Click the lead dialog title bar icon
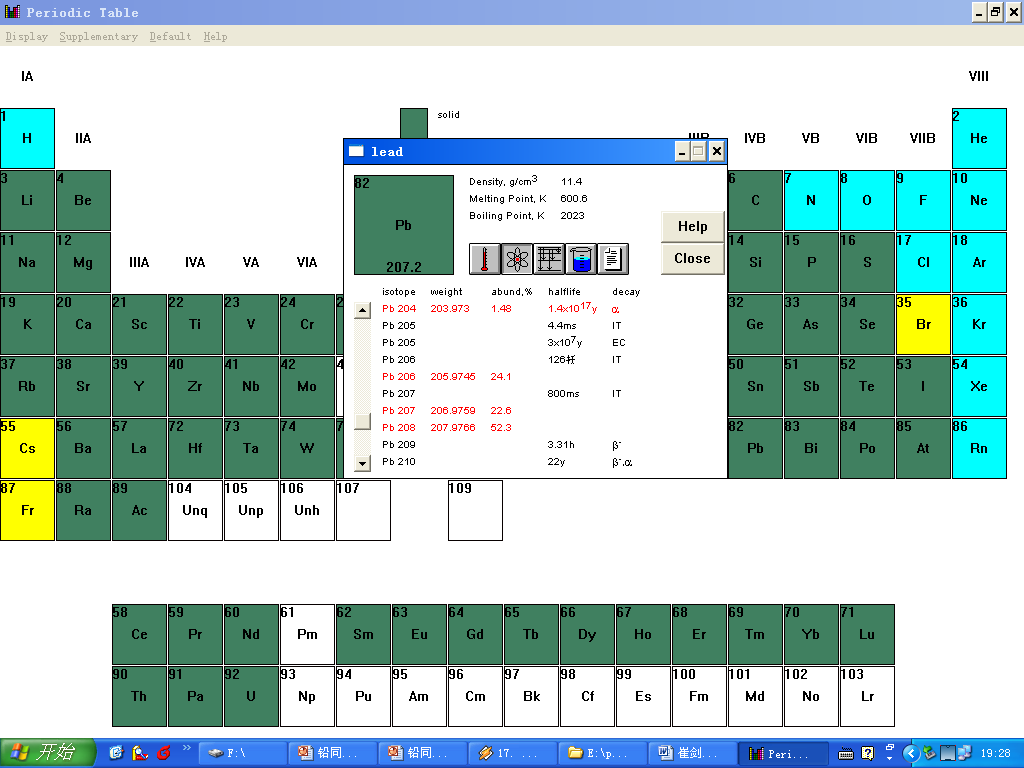Screen dimensions: 1024x768 point(356,152)
